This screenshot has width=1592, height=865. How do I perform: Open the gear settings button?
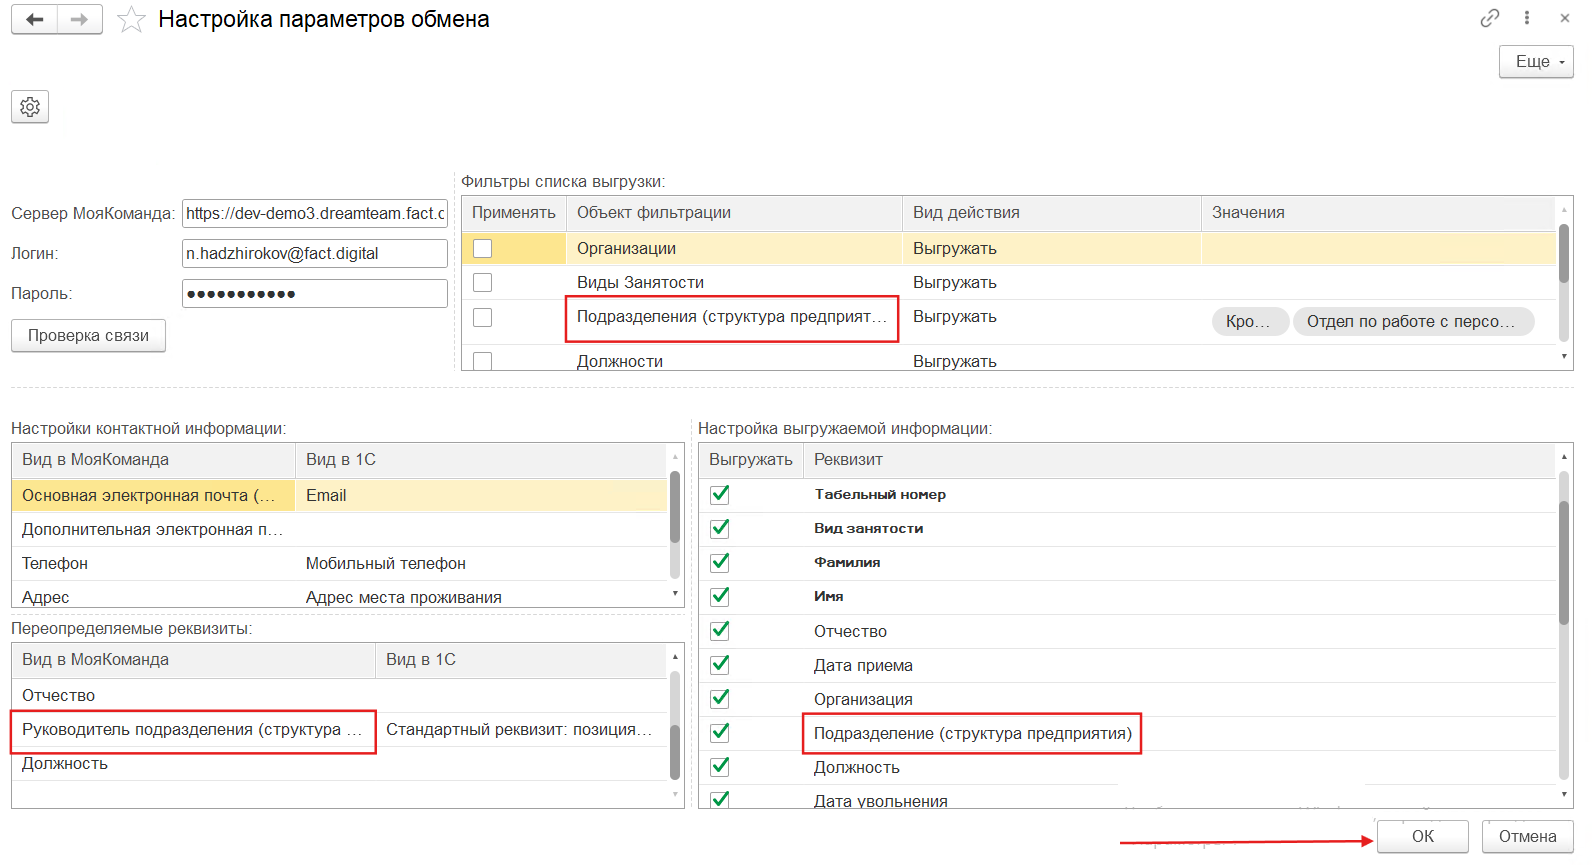coord(30,107)
